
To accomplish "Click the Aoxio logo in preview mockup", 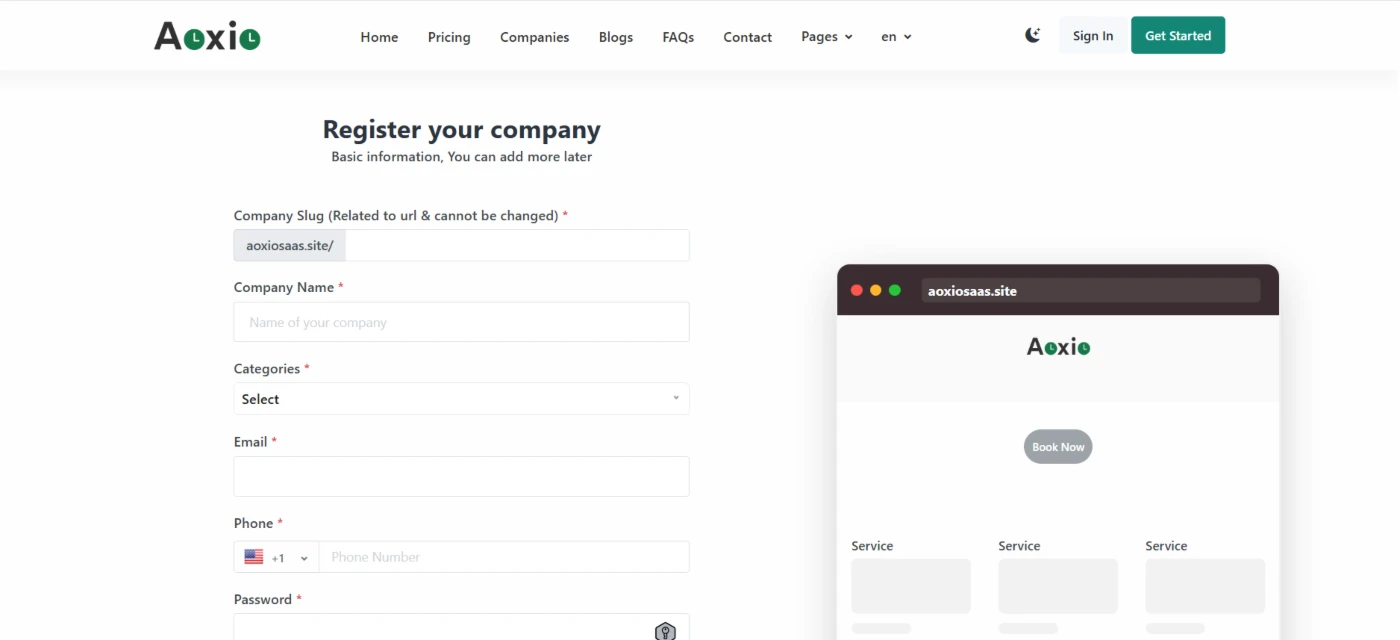I will pos(1058,347).
